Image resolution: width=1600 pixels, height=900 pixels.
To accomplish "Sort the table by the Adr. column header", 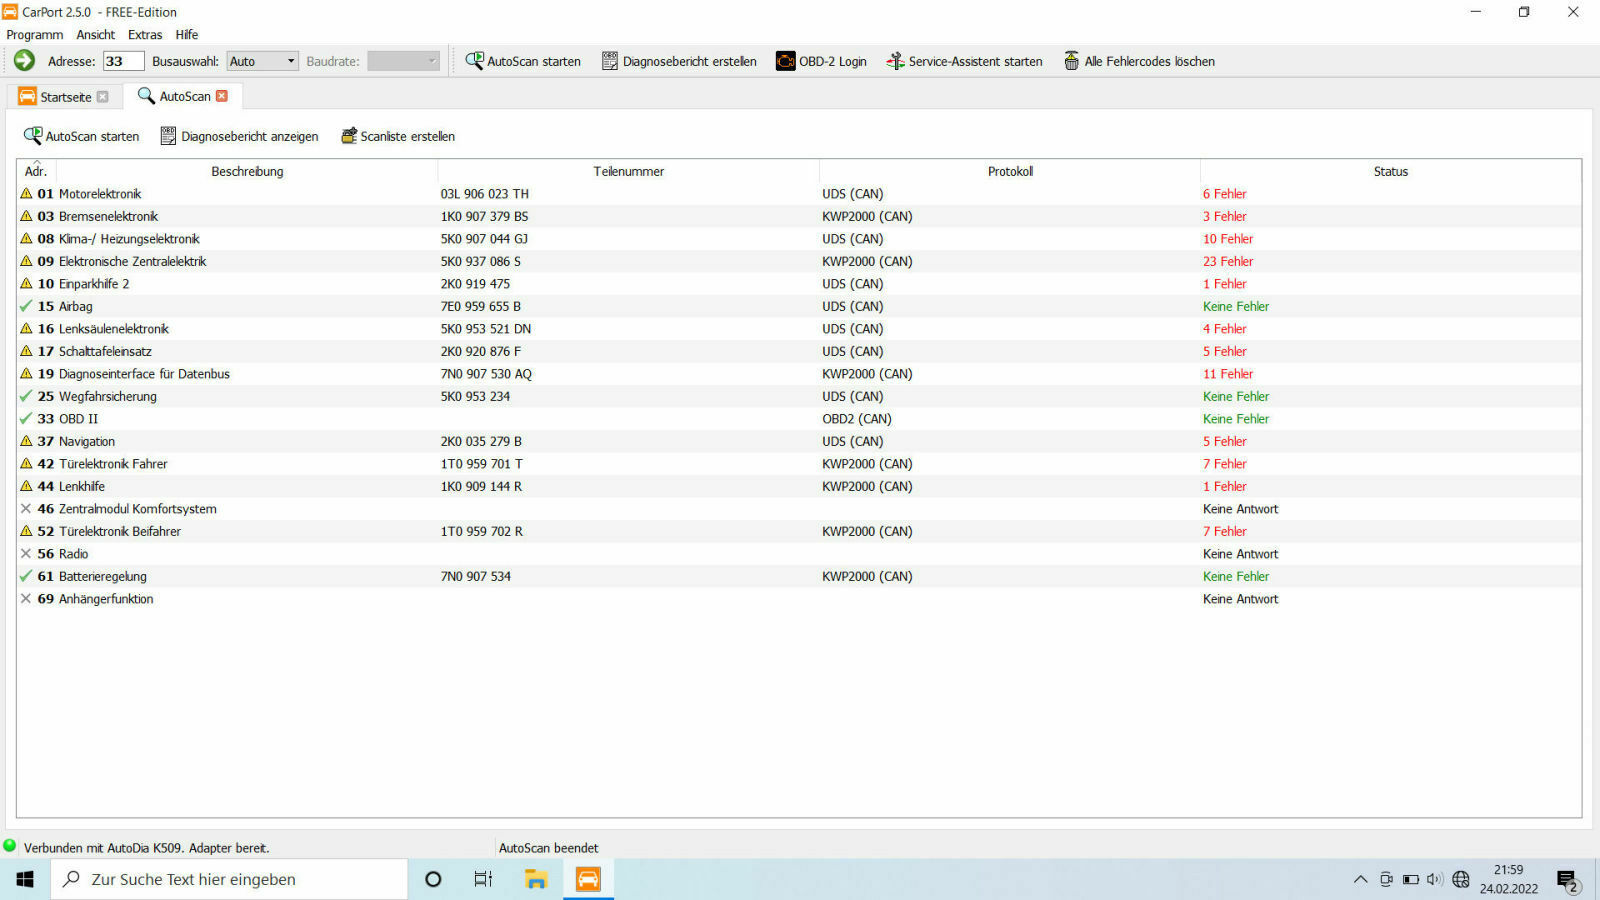I will 36,171.
